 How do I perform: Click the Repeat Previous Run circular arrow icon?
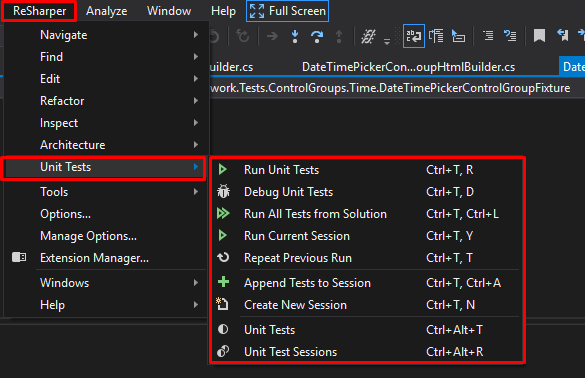[223, 257]
